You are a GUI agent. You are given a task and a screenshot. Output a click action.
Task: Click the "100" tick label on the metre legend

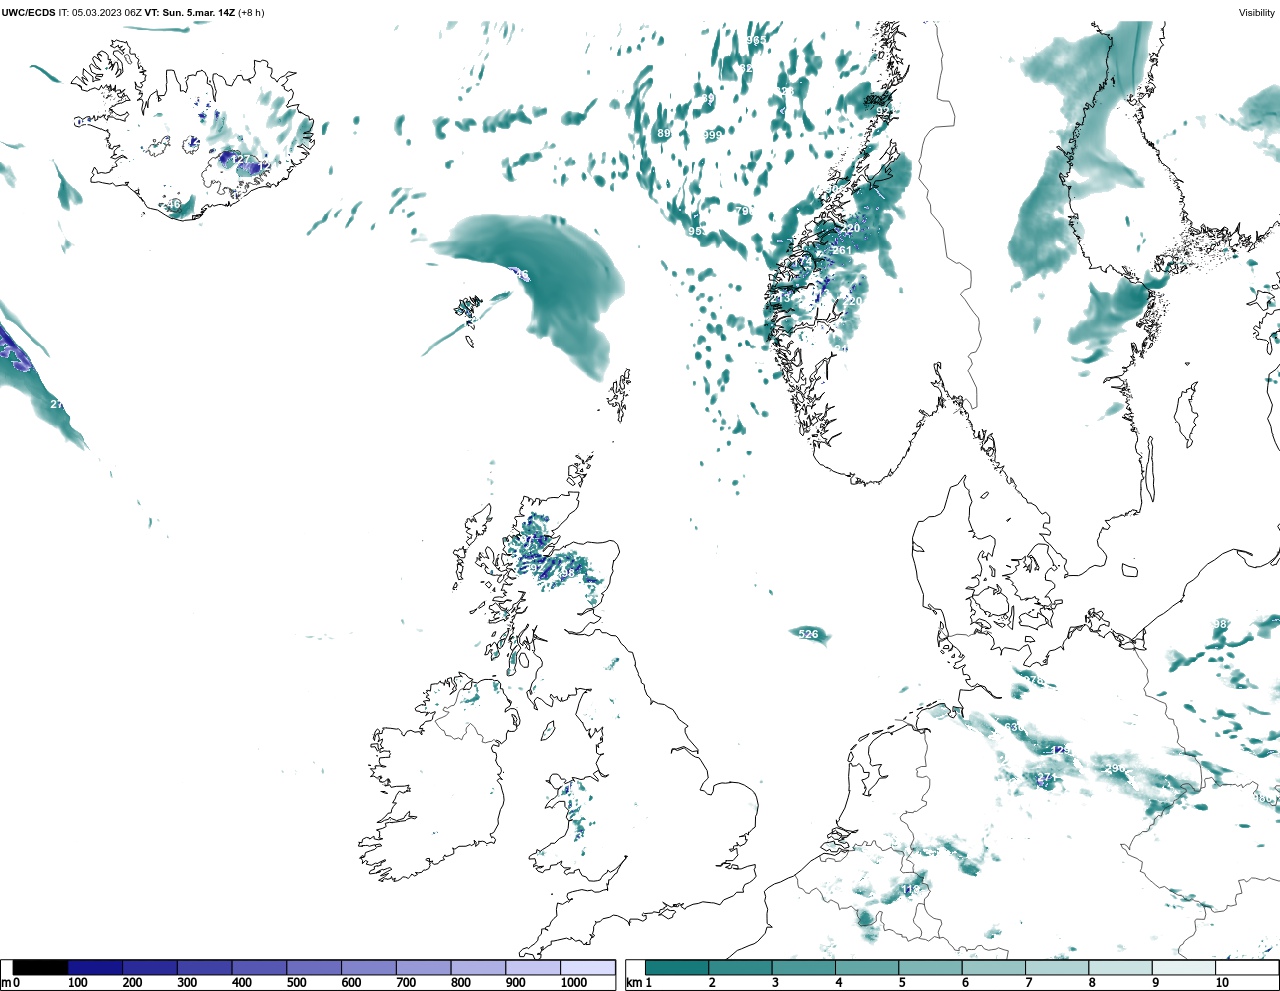coord(77,983)
